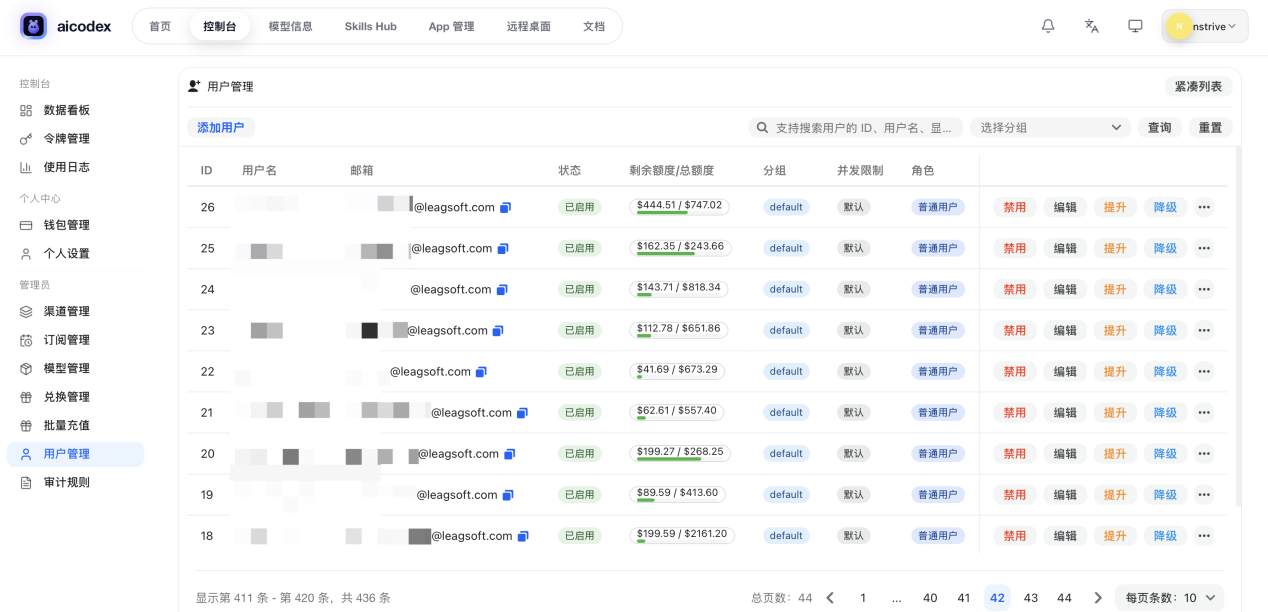Open the 每页条数 page size dropdown

tap(1169, 598)
